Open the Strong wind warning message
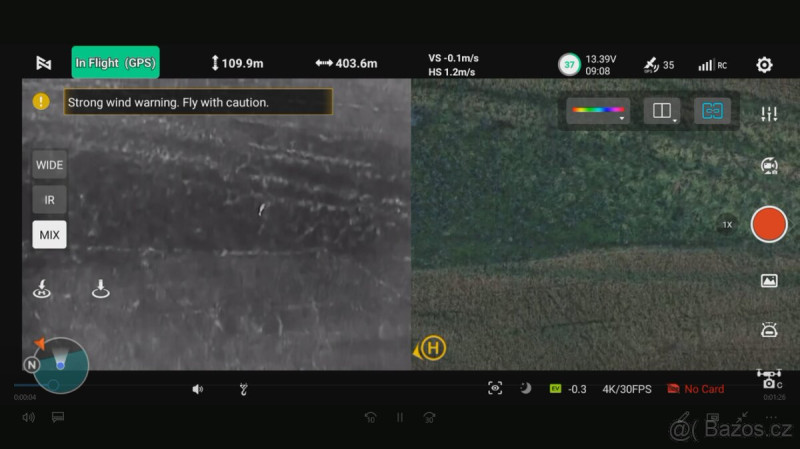 (198, 102)
